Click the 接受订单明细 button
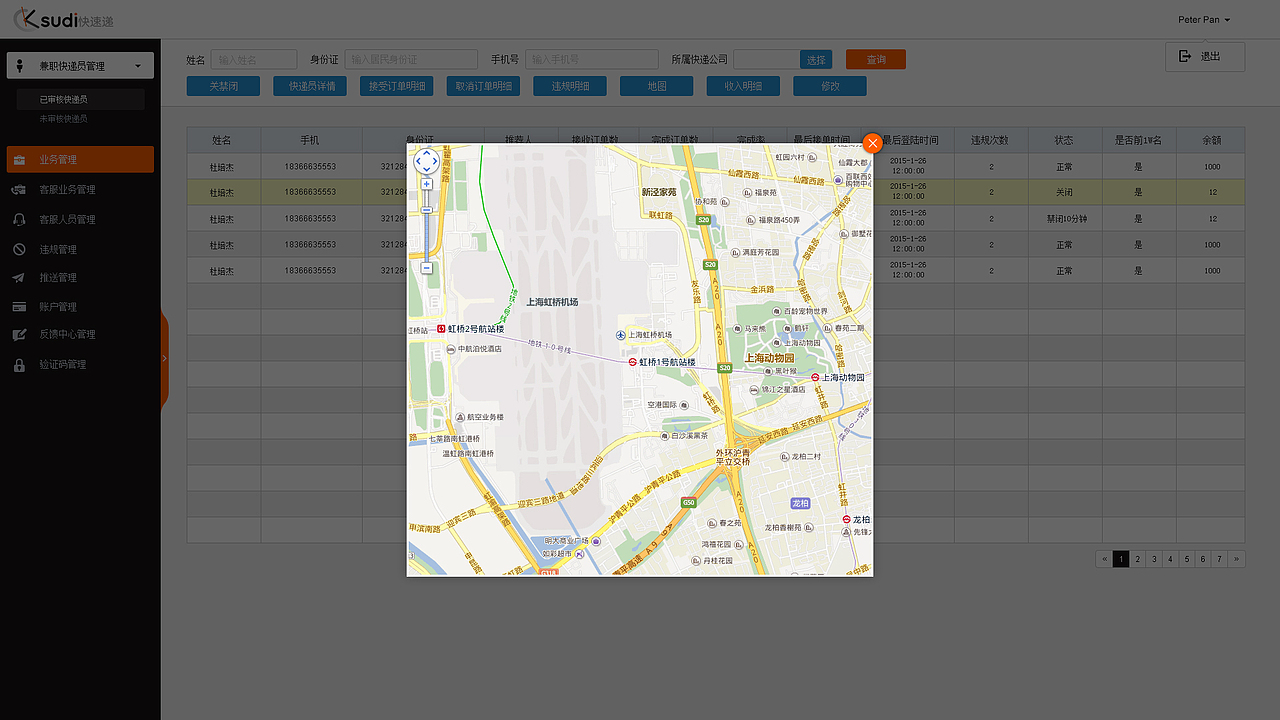Viewport: 1280px width, 720px height. (x=396, y=86)
